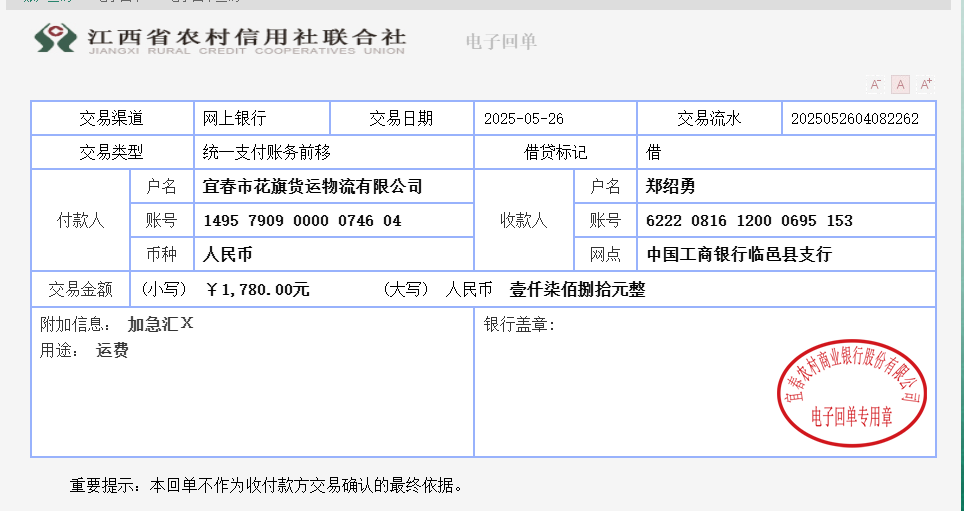Reset to normal font size A button
Image resolution: width=964 pixels, height=511 pixels.
900,84
